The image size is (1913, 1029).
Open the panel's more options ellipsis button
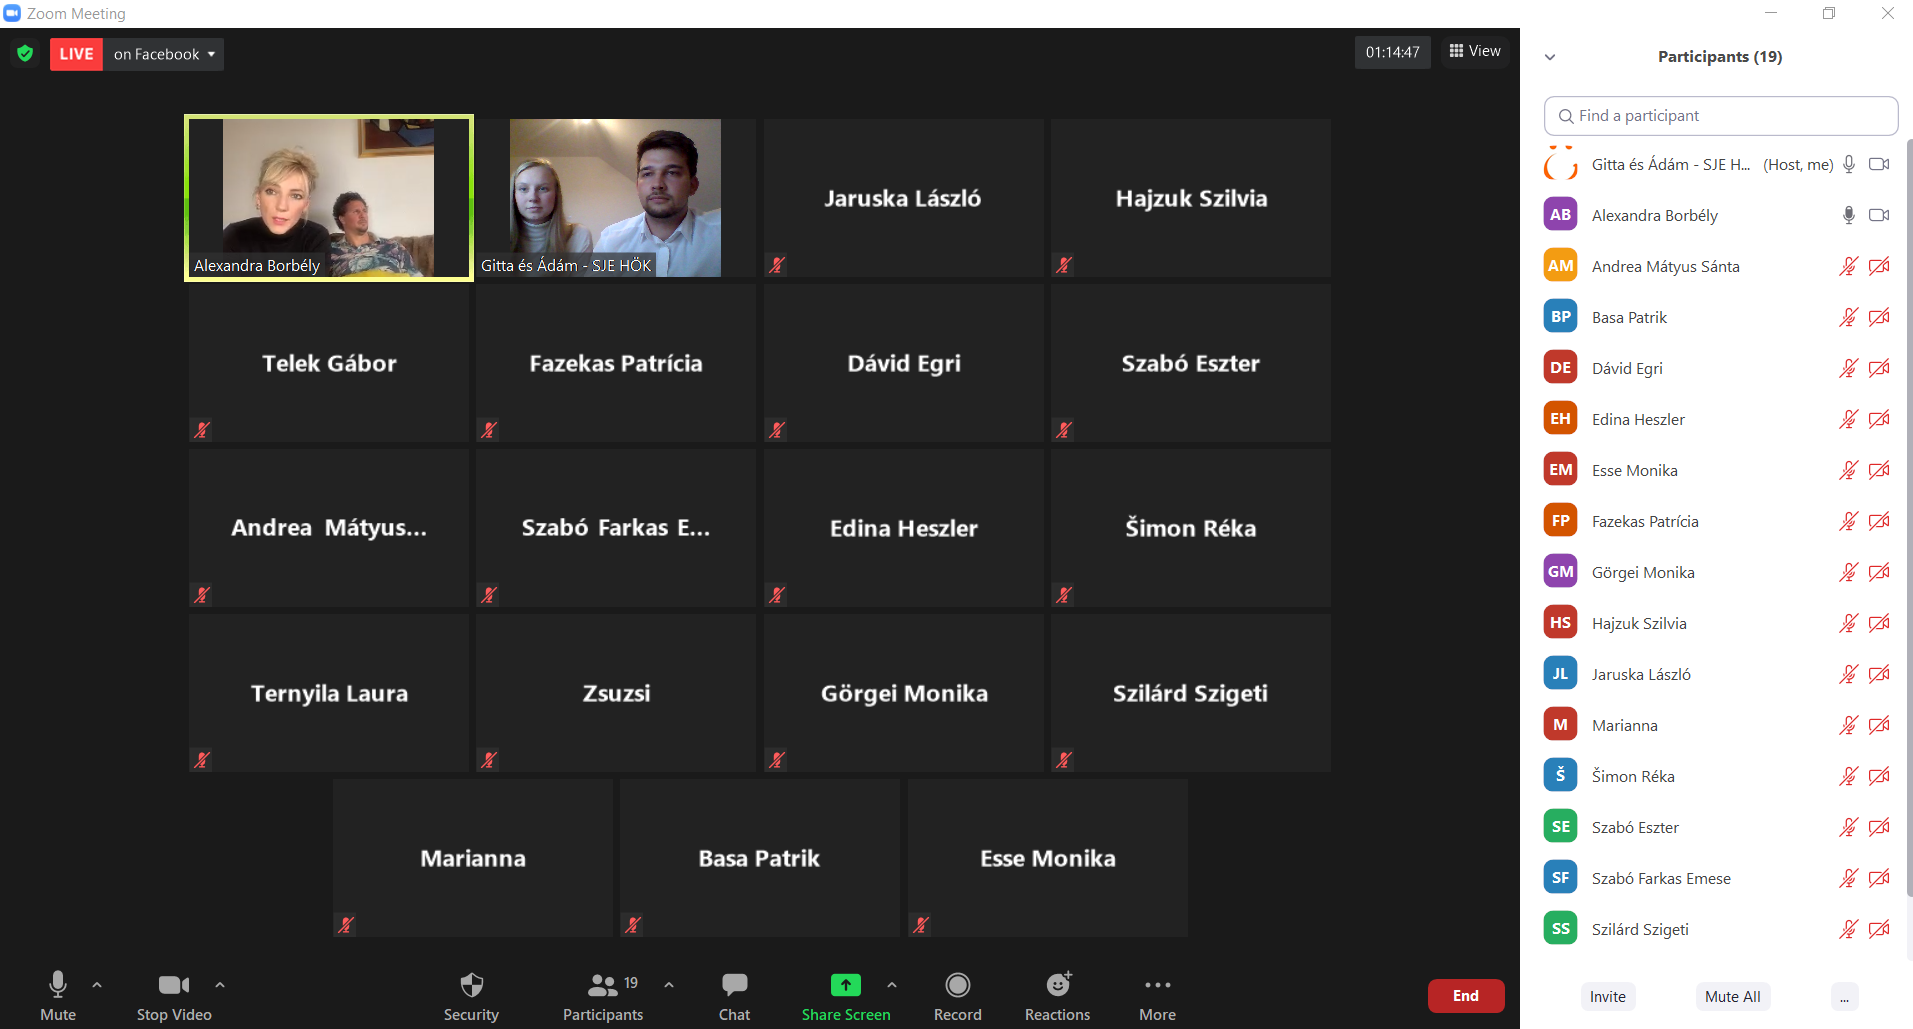1844,997
